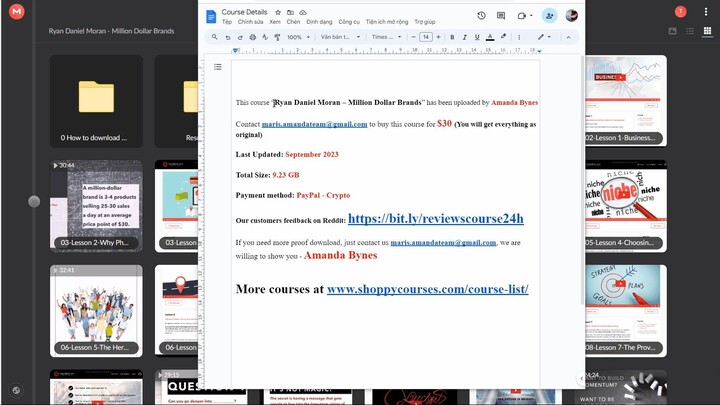
Task: Open the comments panel icon
Action: [x=501, y=16]
